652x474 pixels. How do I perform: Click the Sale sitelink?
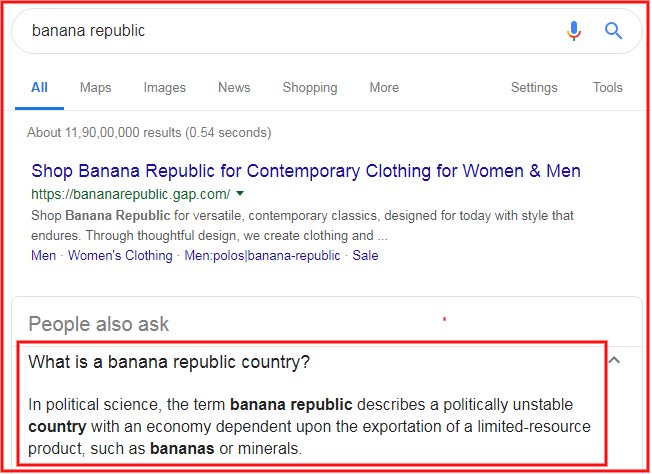point(366,255)
